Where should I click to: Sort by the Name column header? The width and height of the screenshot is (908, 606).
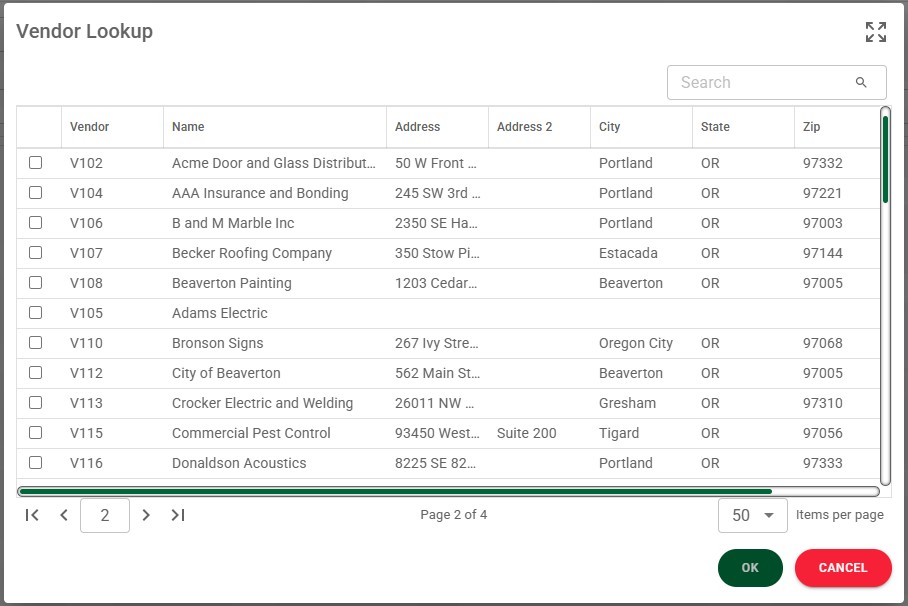(188, 127)
